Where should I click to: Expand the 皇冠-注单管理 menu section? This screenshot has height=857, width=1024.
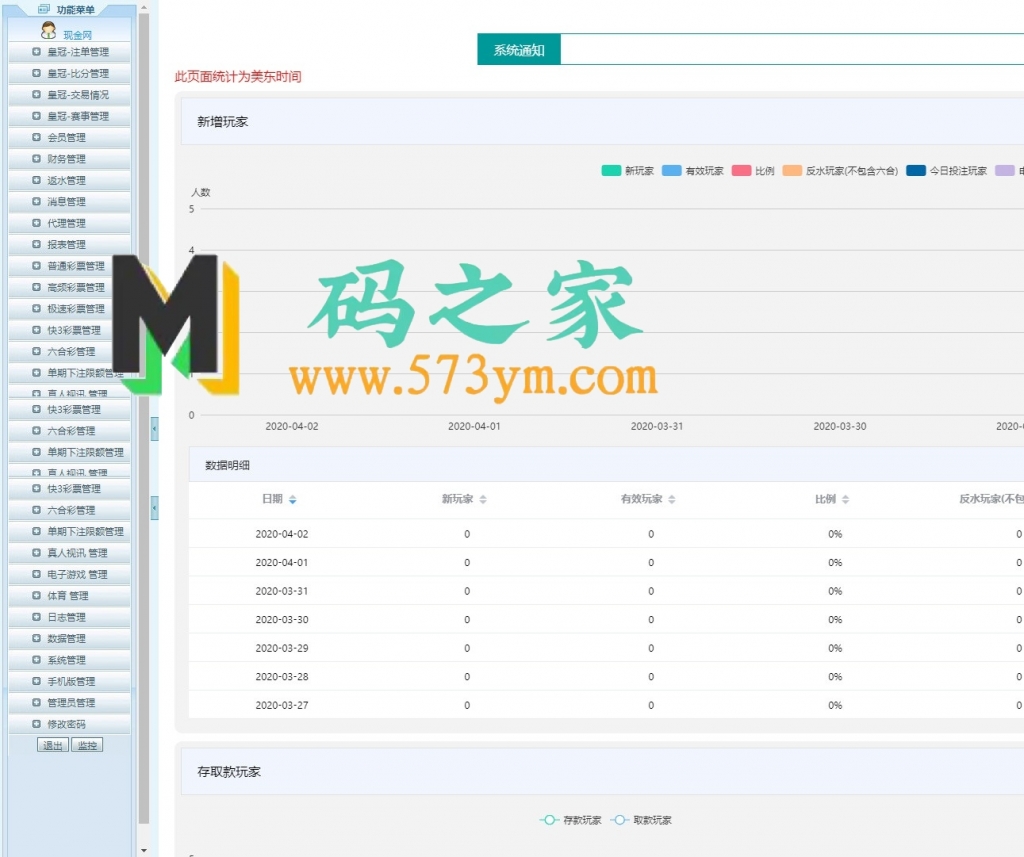point(69,52)
